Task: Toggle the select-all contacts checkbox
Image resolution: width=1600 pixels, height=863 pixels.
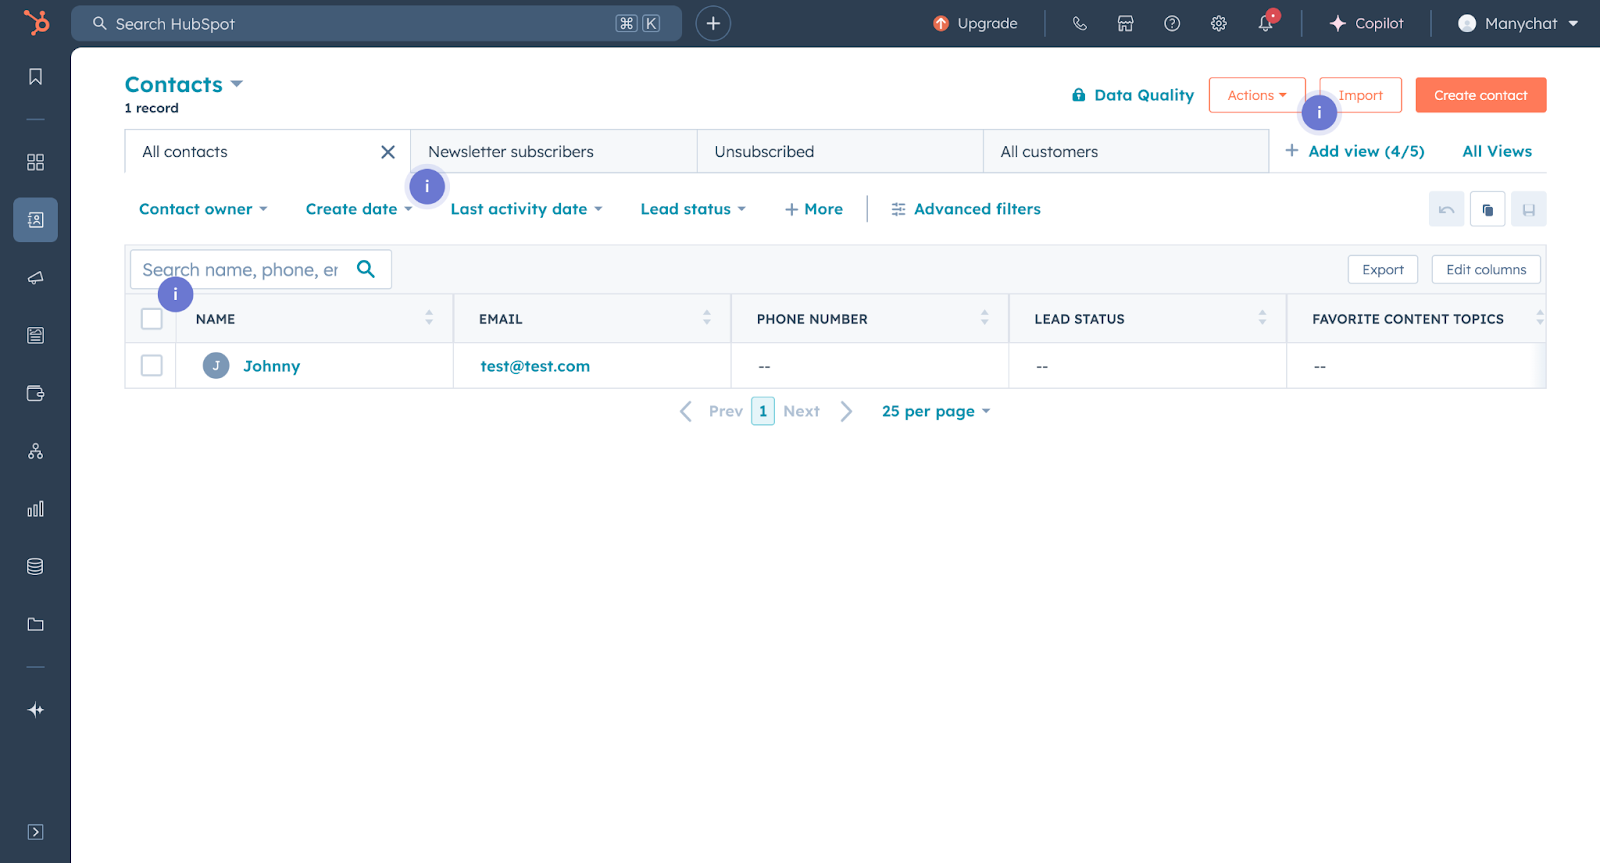Action: click(x=152, y=319)
